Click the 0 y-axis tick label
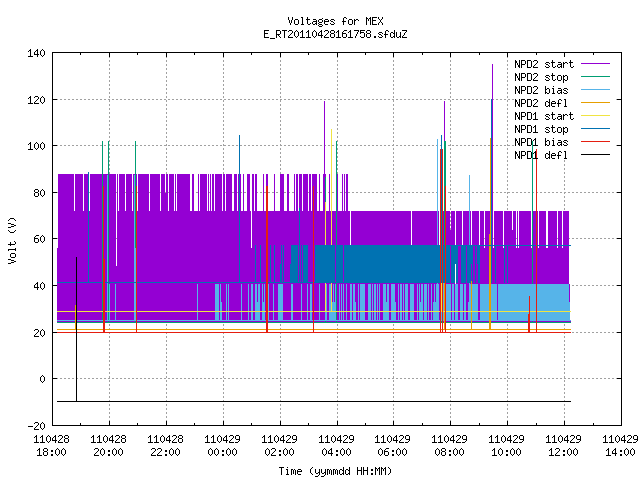This screenshot has width=640, height=480. [x=42, y=379]
